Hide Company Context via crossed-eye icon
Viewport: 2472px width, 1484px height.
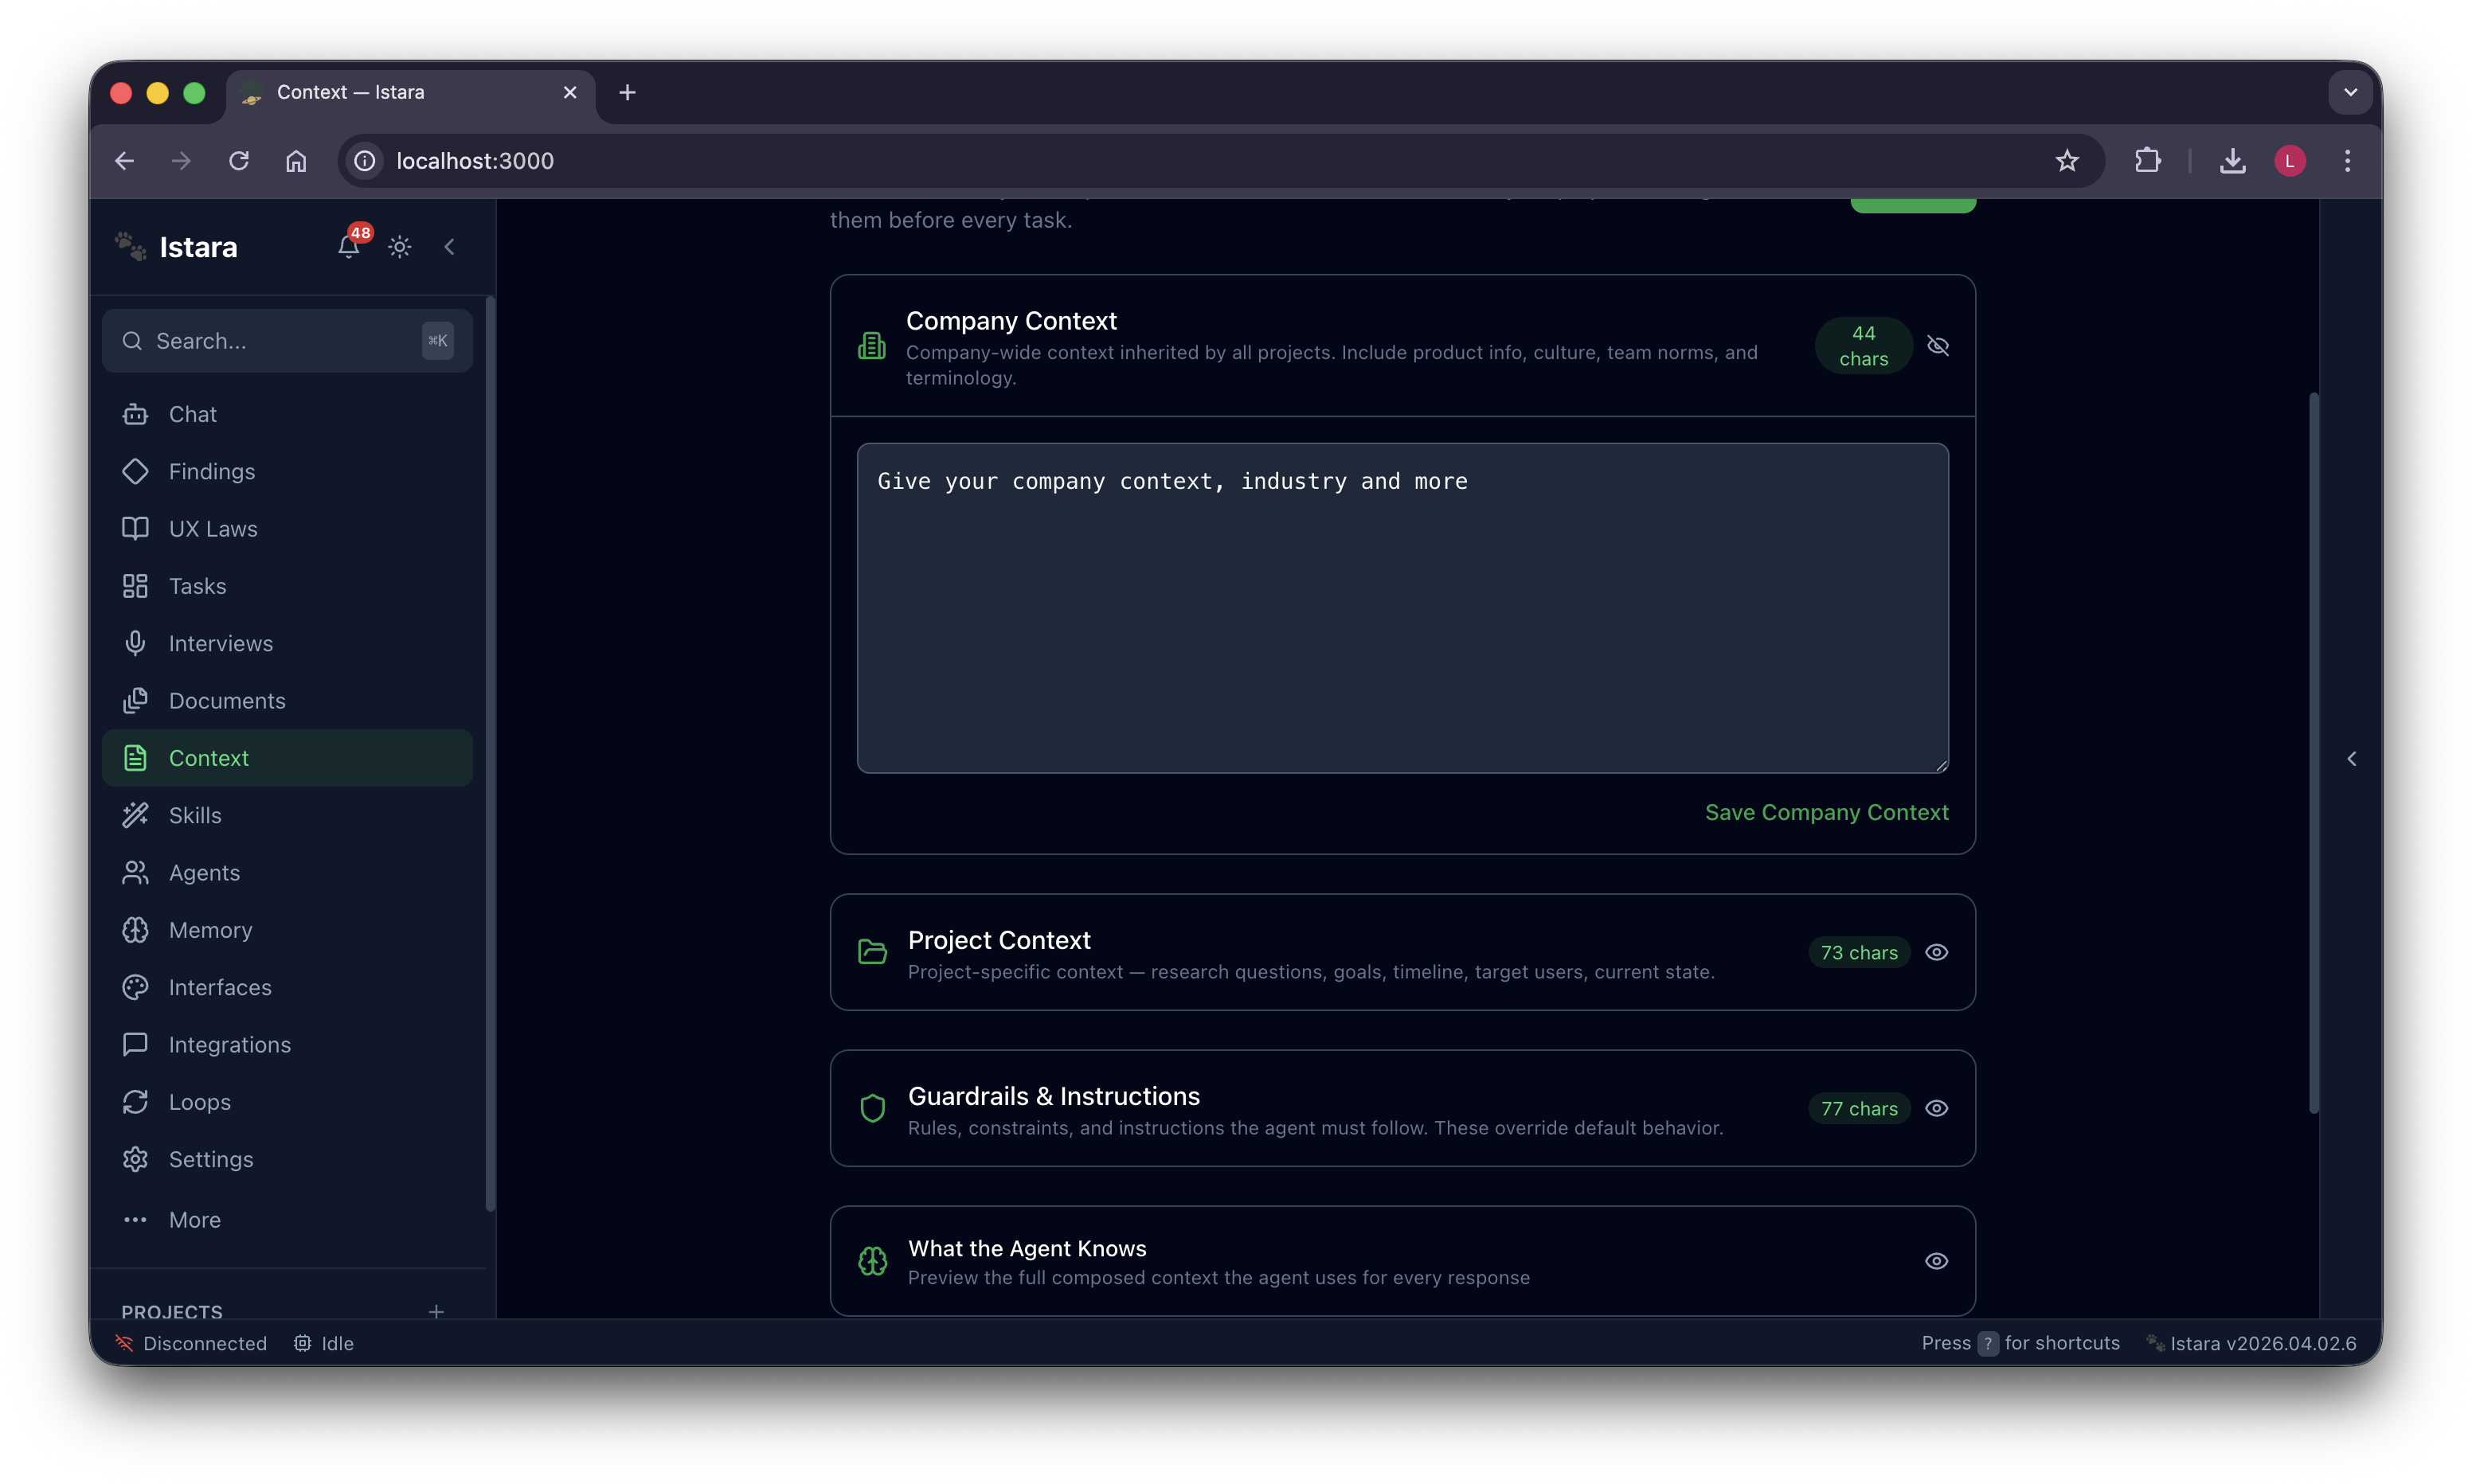1938,346
